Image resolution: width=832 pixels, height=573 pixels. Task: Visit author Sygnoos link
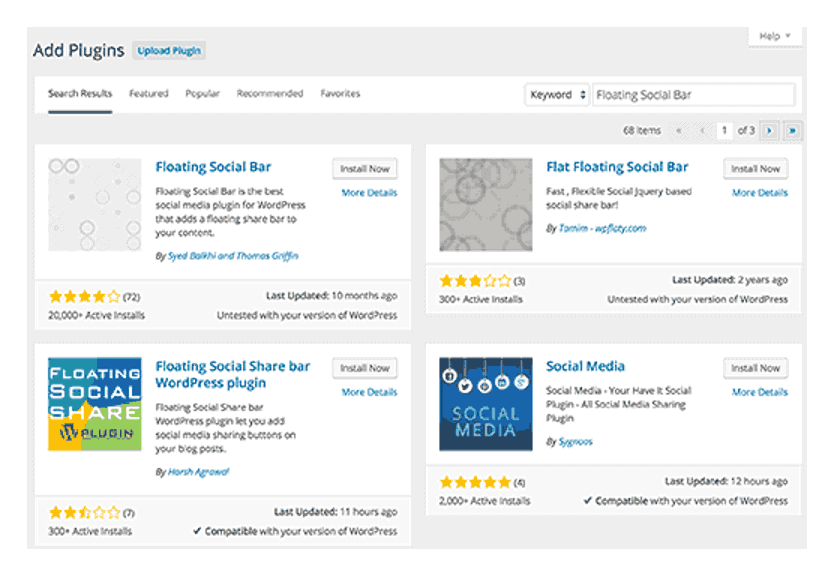point(576,441)
